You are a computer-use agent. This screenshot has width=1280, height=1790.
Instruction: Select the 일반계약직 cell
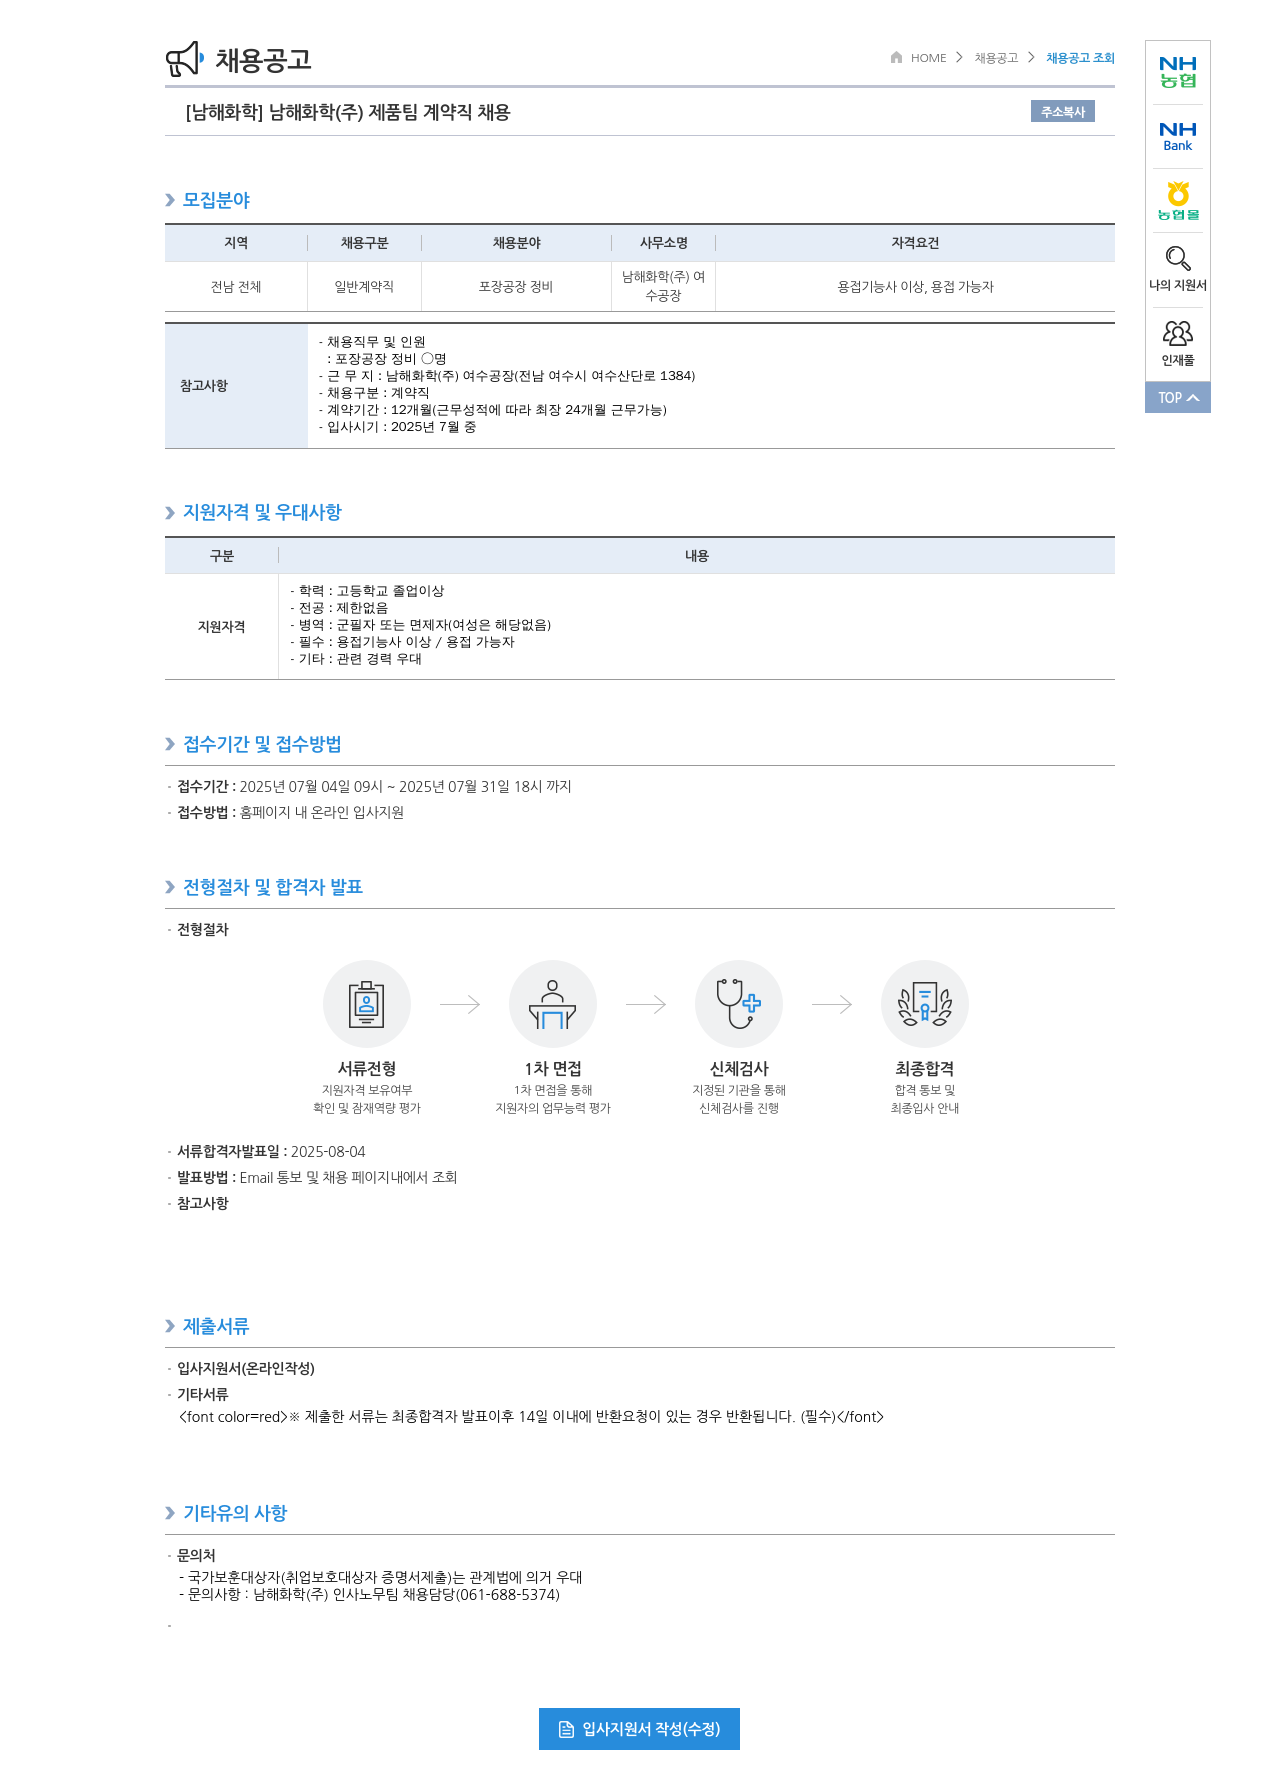coord(364,287)
